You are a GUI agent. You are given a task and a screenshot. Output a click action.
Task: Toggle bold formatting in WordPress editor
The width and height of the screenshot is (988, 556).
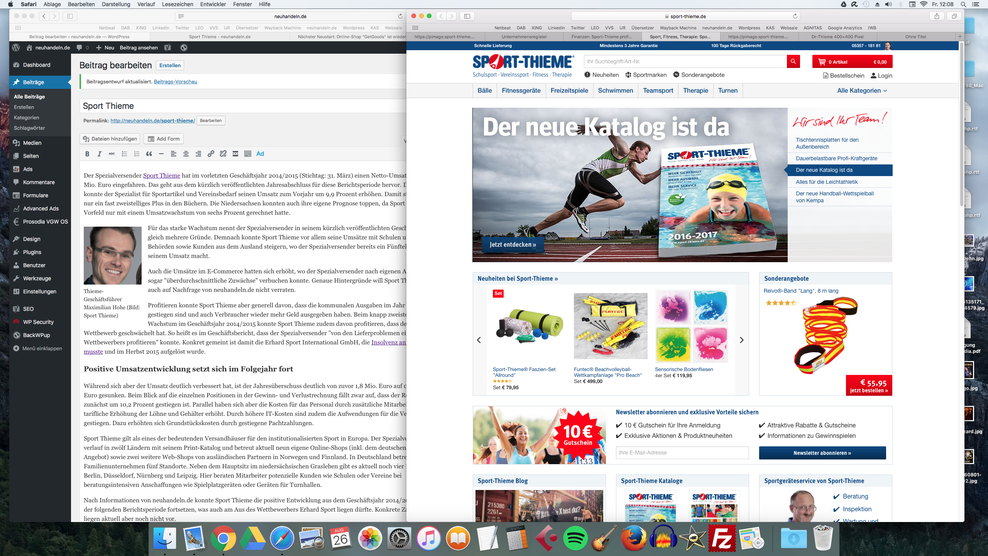click(x=87, y=154)
